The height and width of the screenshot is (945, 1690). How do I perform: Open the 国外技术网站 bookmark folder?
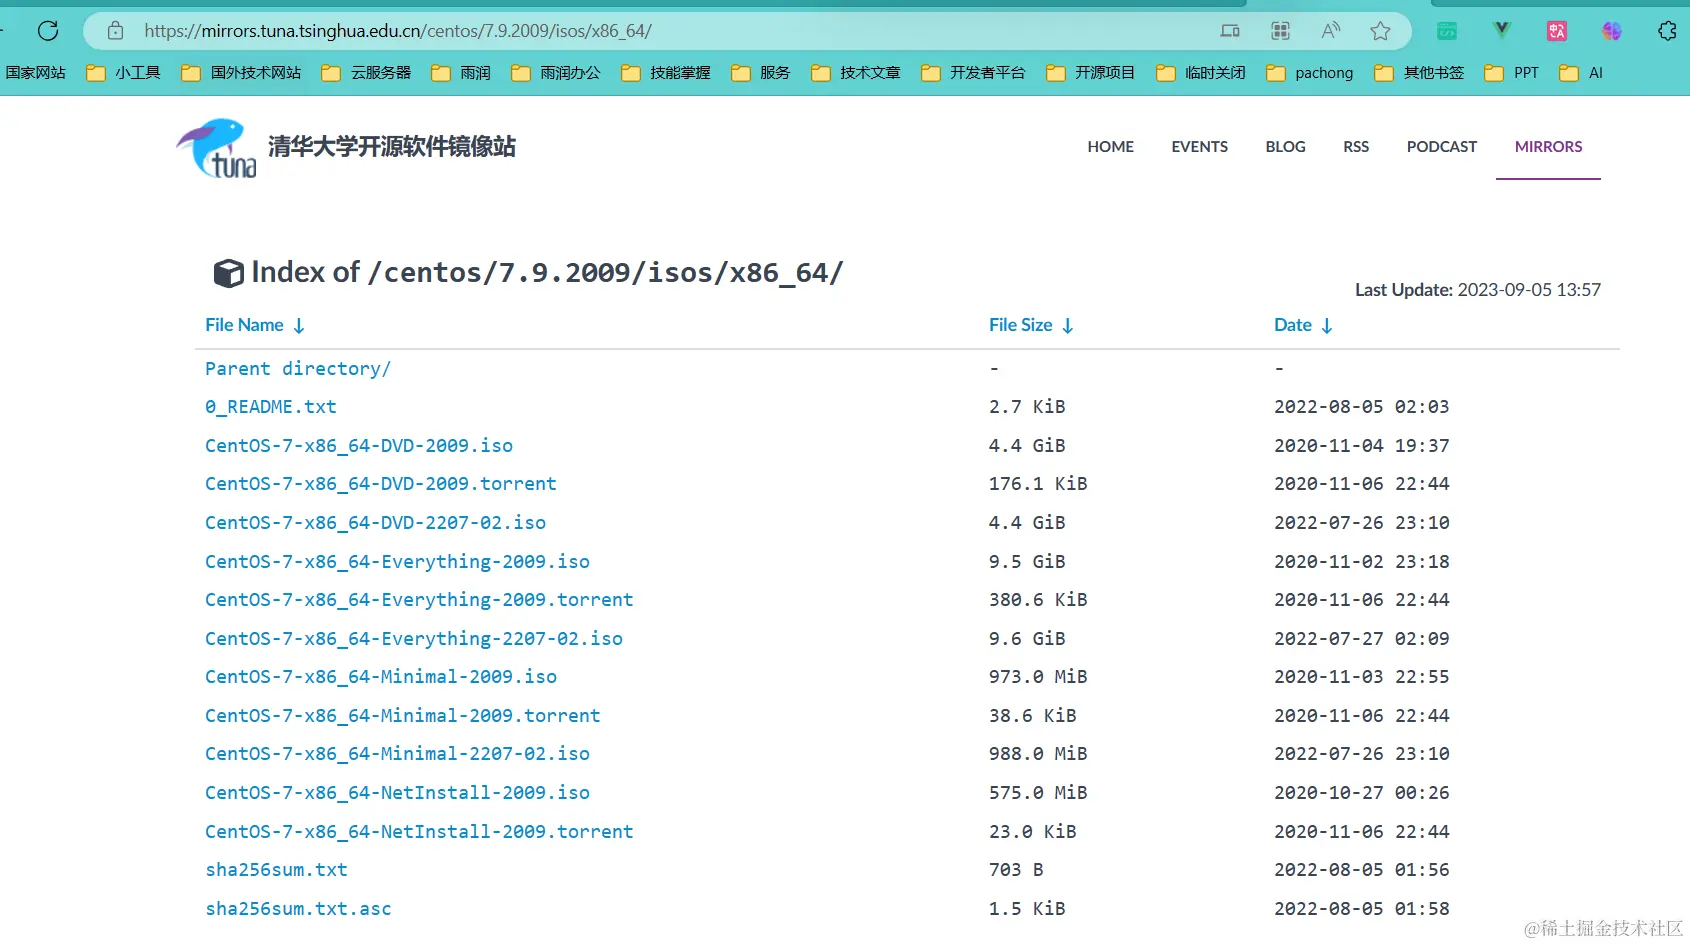point(241,73)
